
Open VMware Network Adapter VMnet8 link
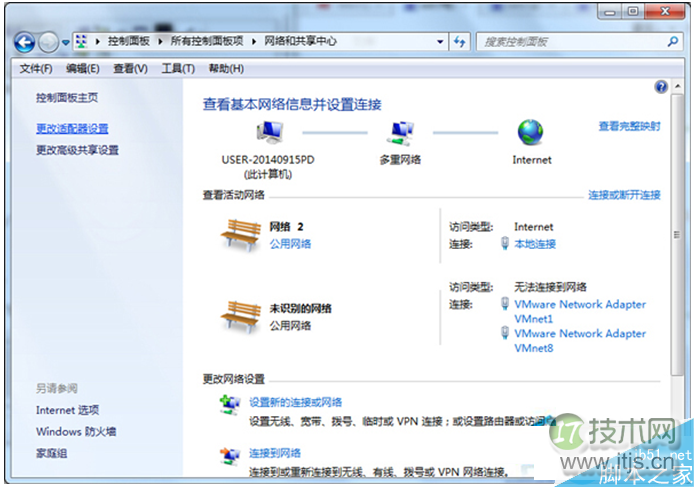coord(580,340)
